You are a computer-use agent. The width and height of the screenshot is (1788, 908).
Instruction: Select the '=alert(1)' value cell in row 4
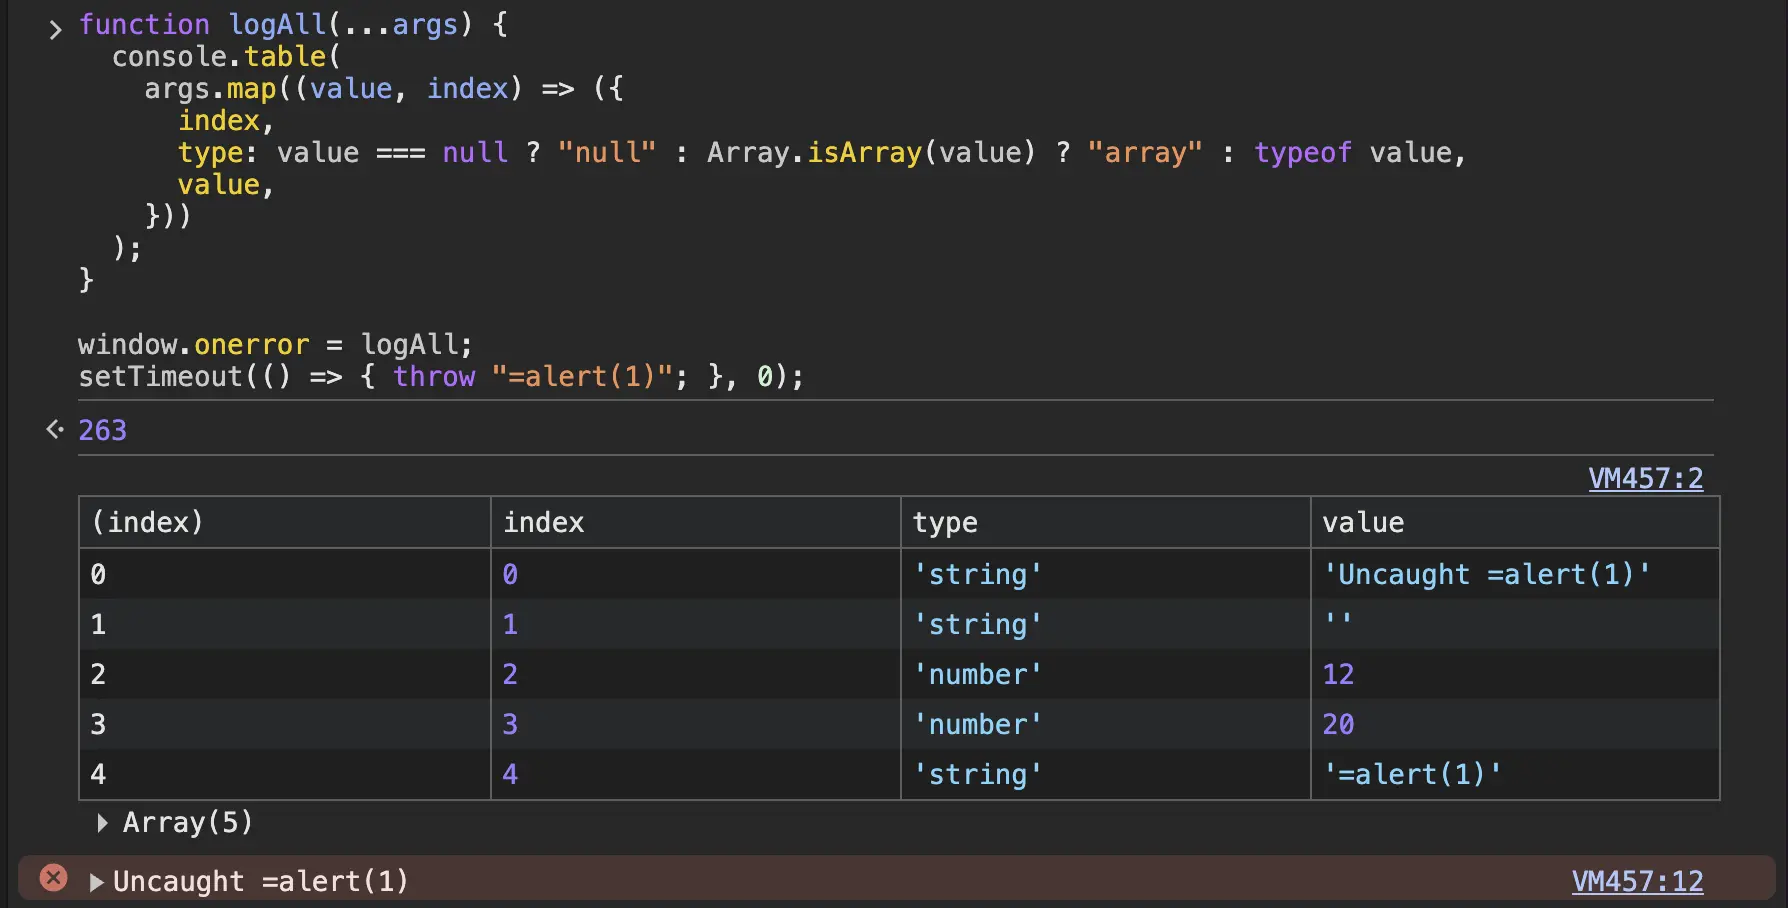[x=1515, y=774]
